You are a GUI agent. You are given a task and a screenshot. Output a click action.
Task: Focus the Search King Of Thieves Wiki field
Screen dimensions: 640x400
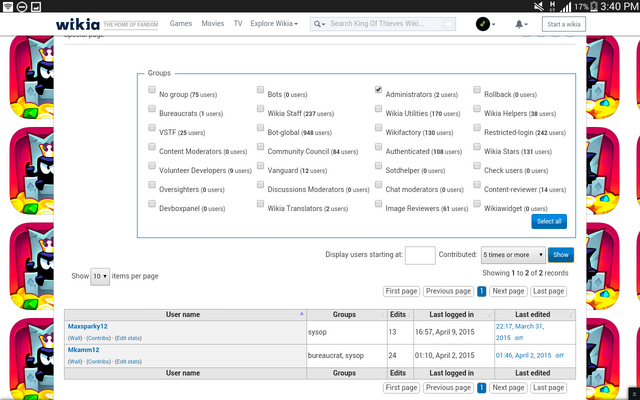click(385, 24)
